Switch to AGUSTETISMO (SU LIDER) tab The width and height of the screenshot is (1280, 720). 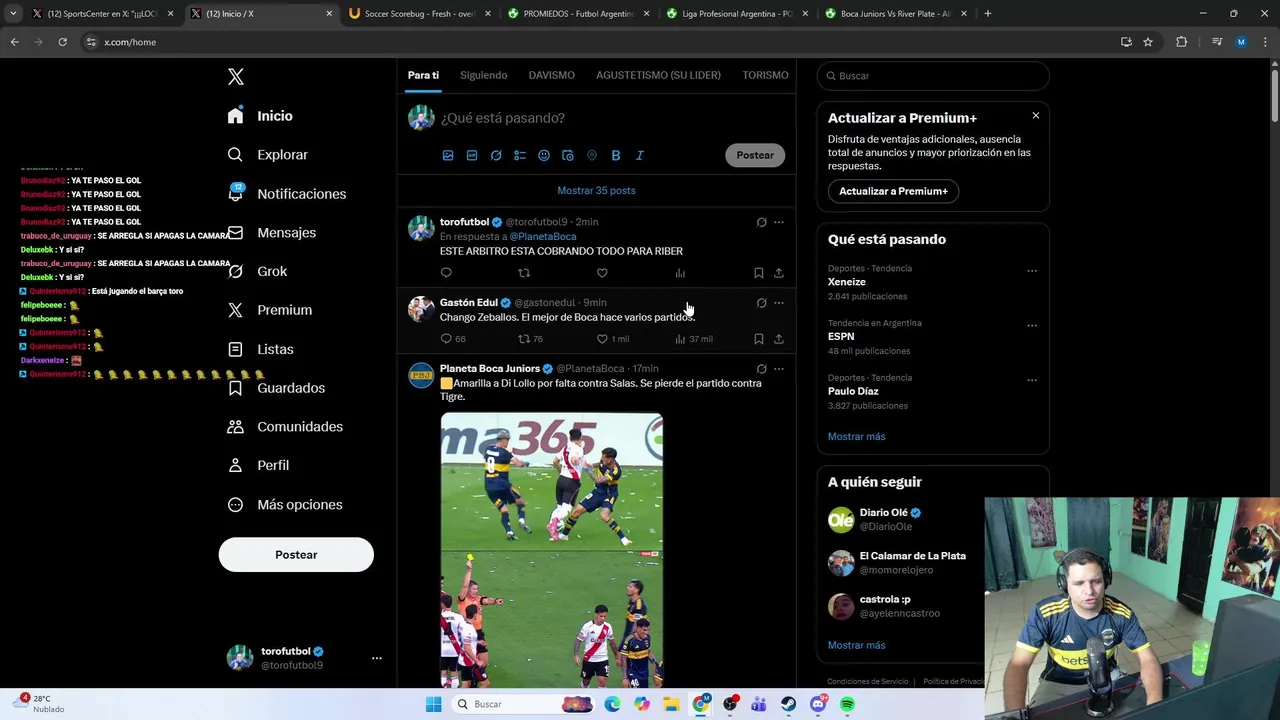(658, 75)
